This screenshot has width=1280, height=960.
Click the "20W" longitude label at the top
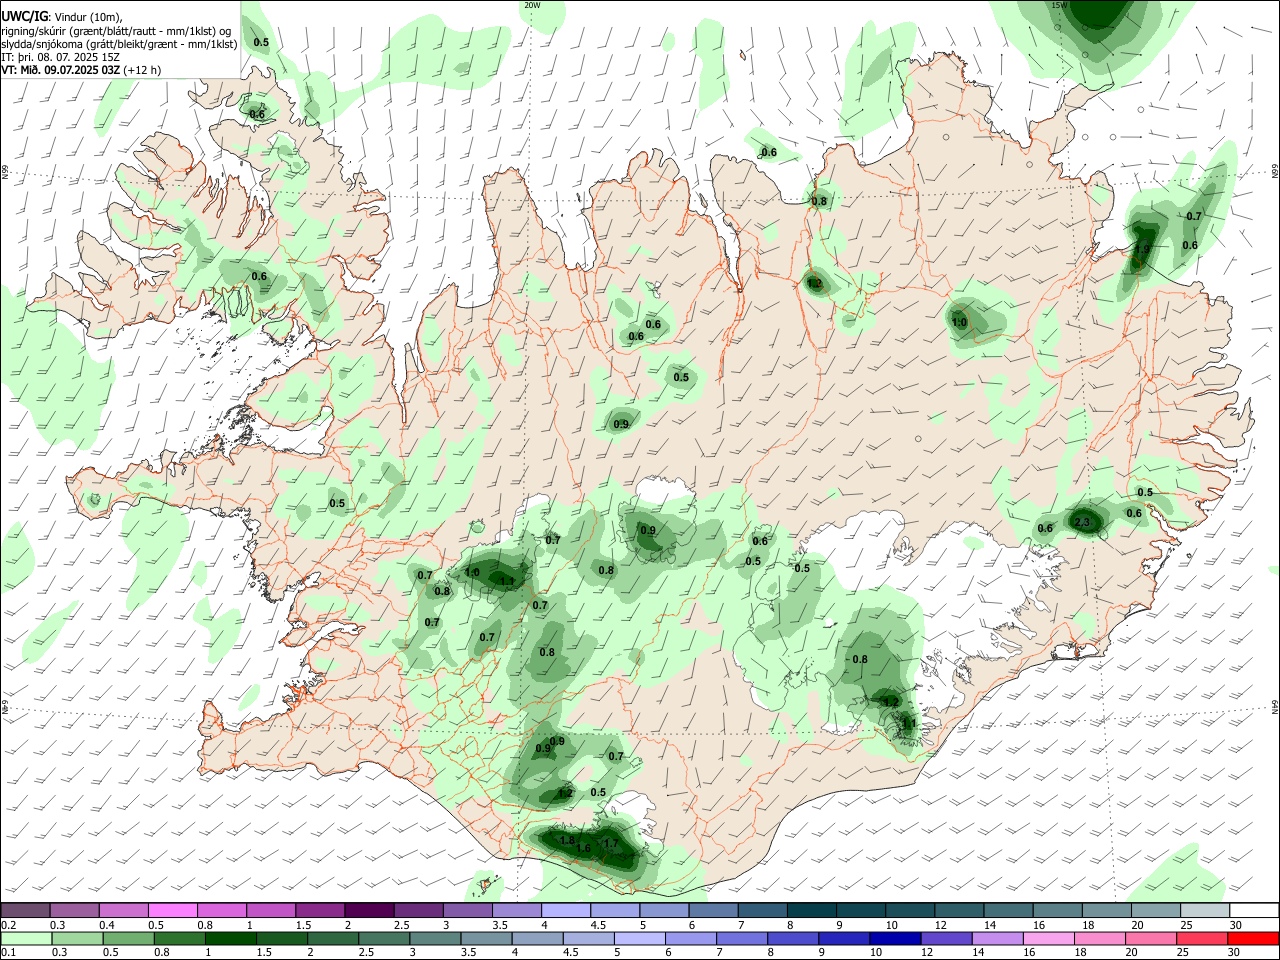point(532,5)
